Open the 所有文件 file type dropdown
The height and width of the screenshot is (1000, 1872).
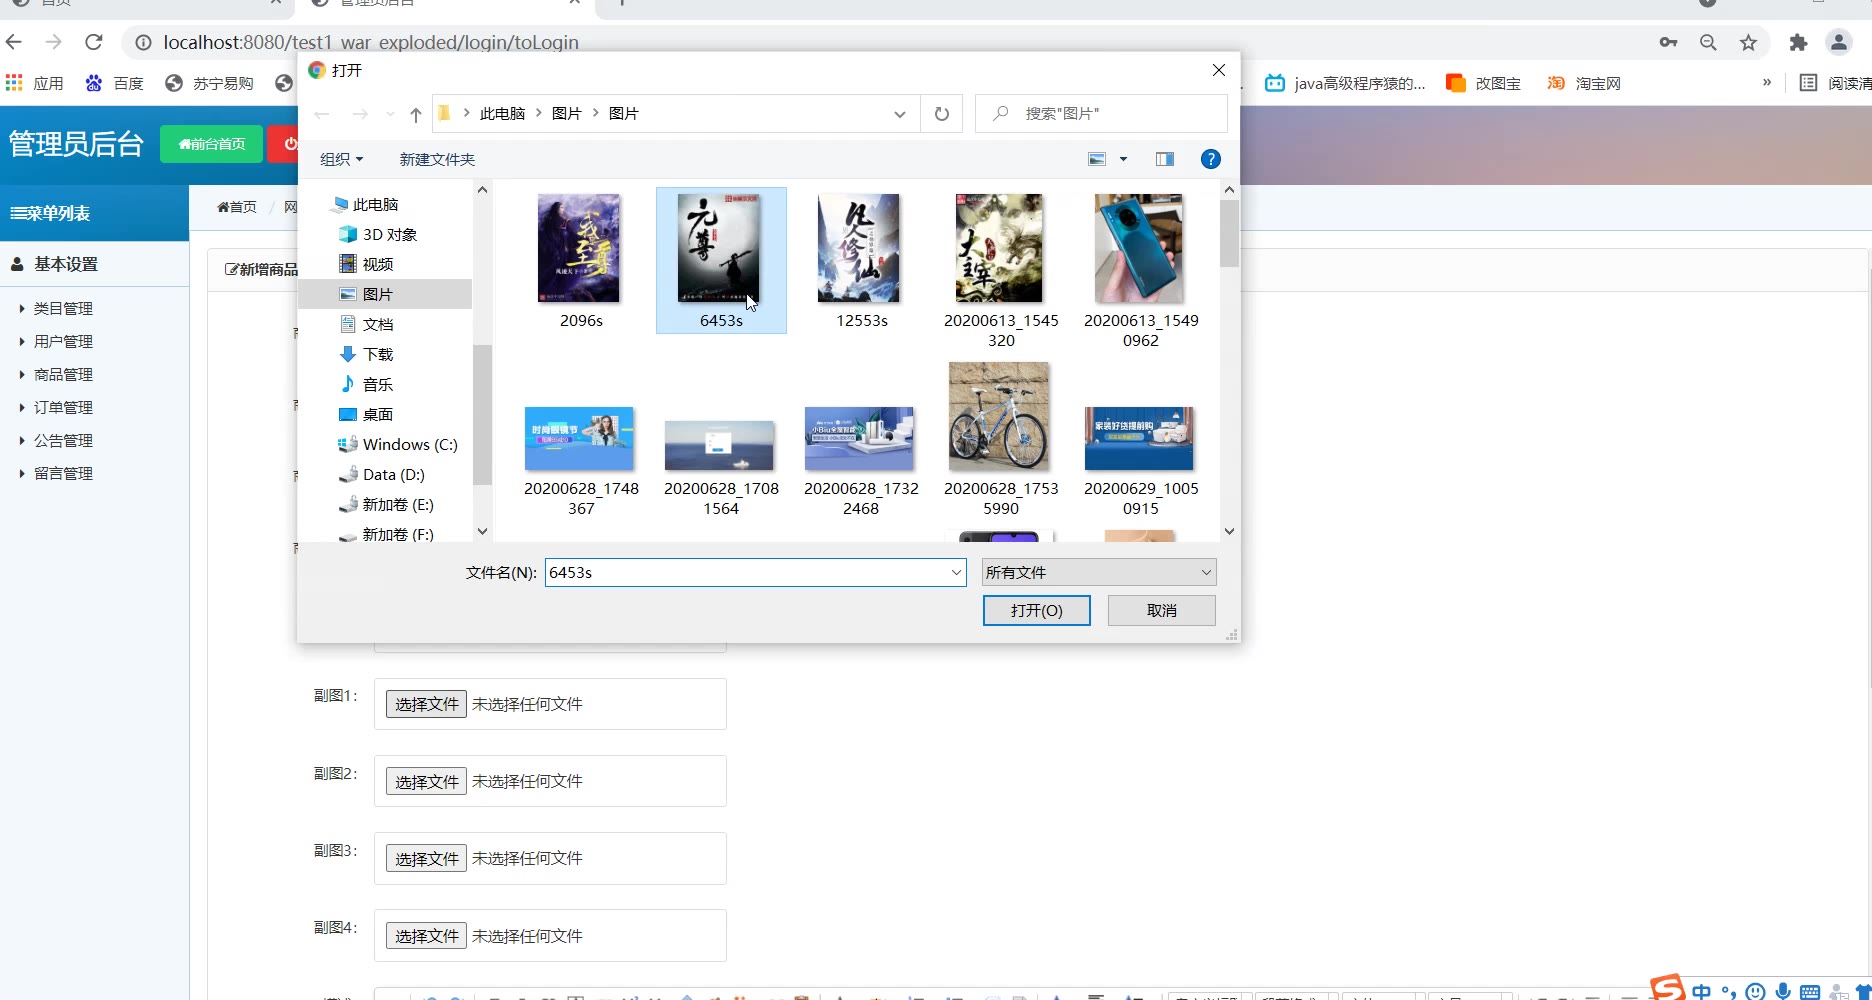click(1099, 573)
